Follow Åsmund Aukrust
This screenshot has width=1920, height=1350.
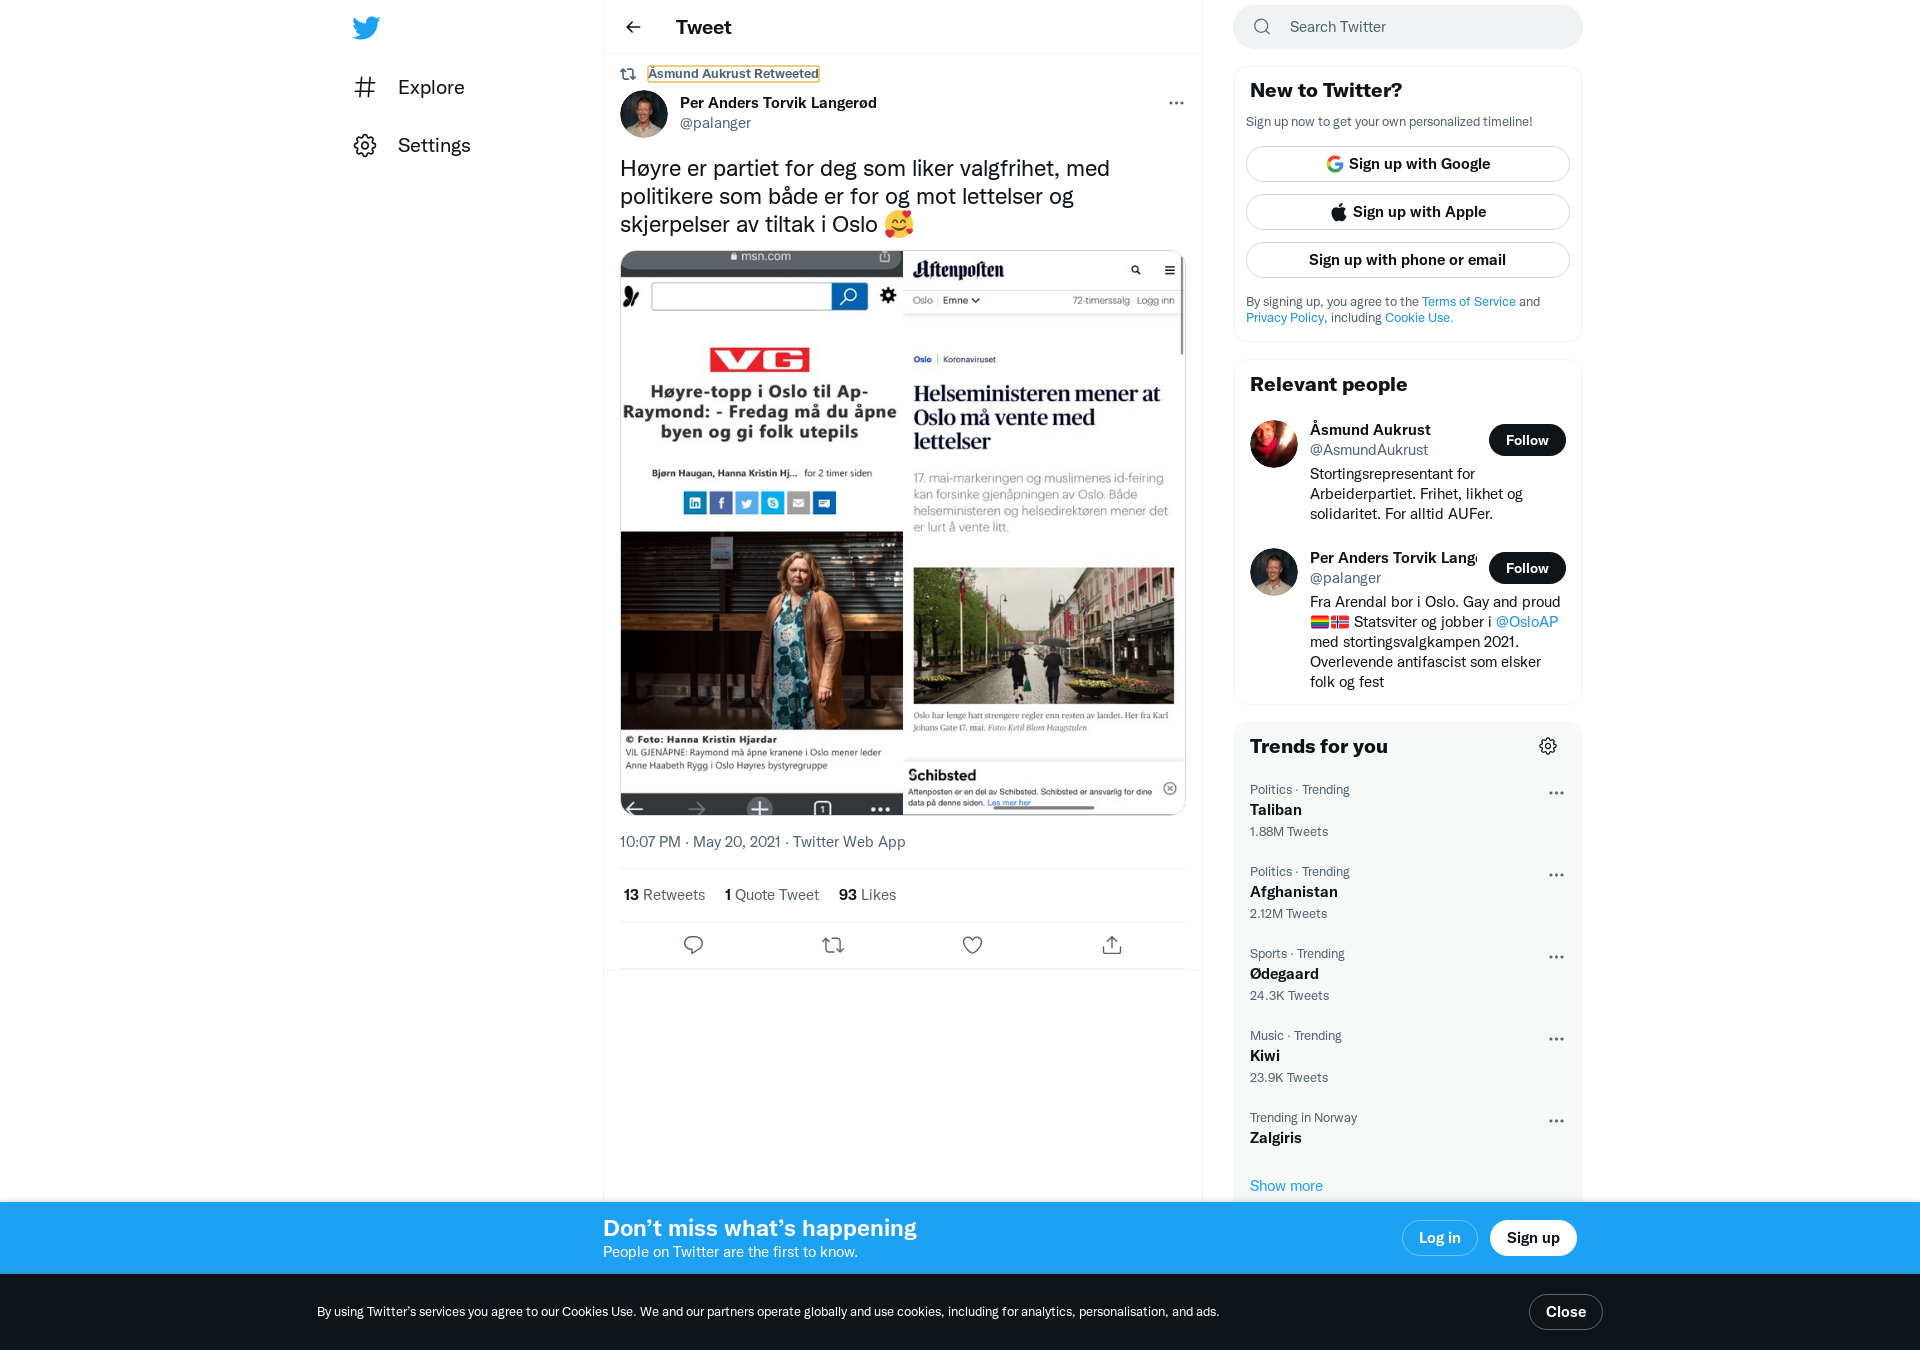[1527, 440]
